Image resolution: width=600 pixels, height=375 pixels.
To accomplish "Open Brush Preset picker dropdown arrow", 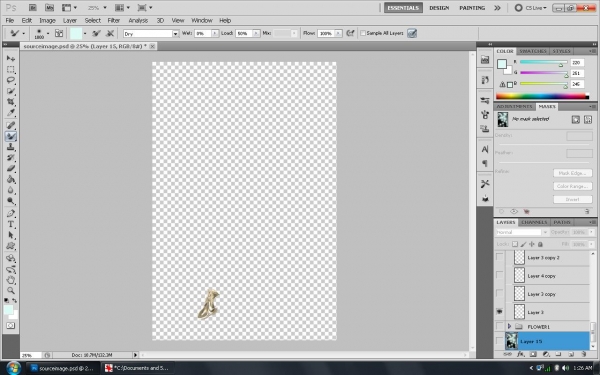I will [48, 33].
